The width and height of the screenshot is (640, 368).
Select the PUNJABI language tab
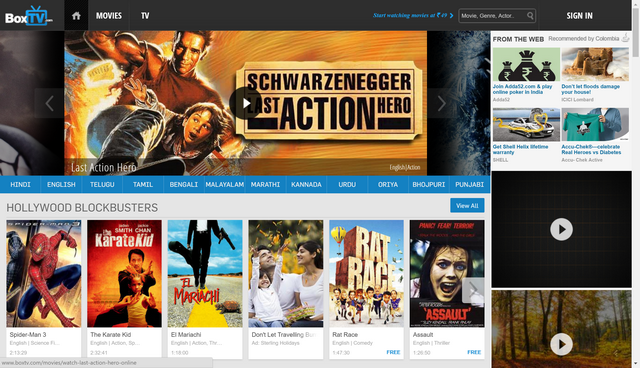point(469,184)
